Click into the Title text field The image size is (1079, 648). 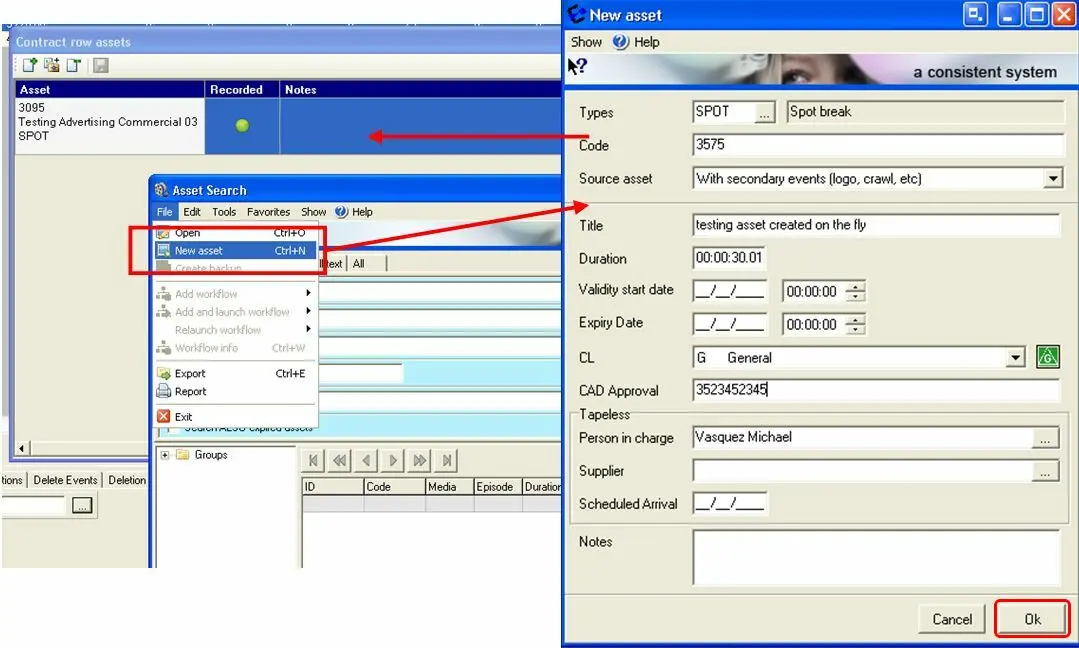point(875,225)
